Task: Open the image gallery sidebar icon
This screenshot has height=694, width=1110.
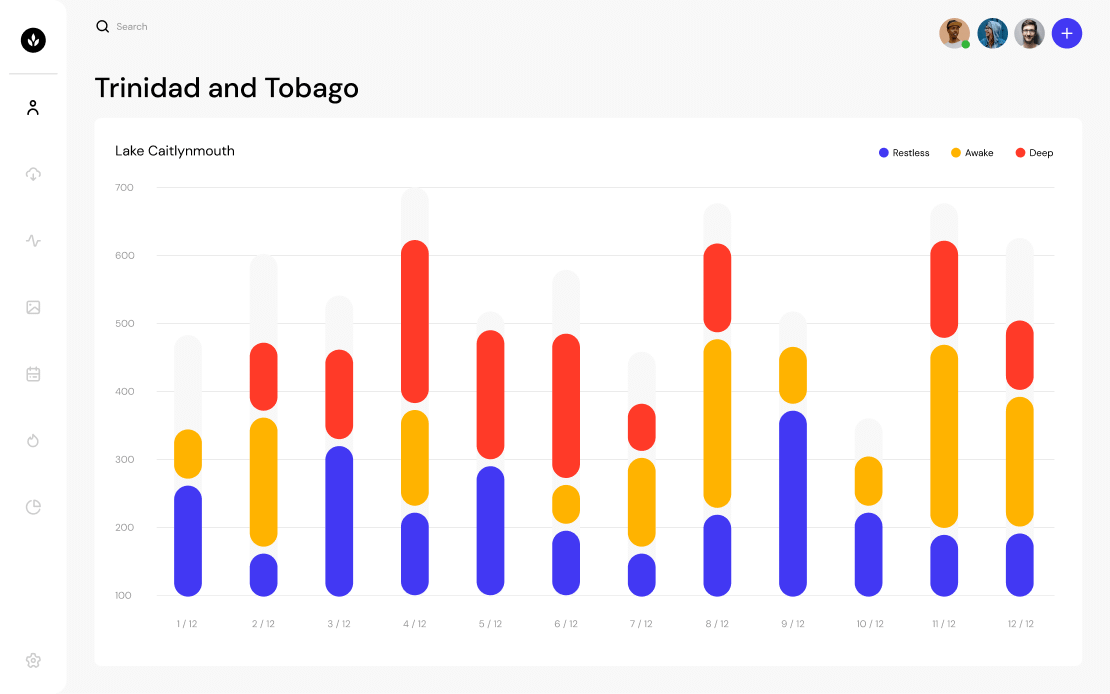Action: coord(33,307)
